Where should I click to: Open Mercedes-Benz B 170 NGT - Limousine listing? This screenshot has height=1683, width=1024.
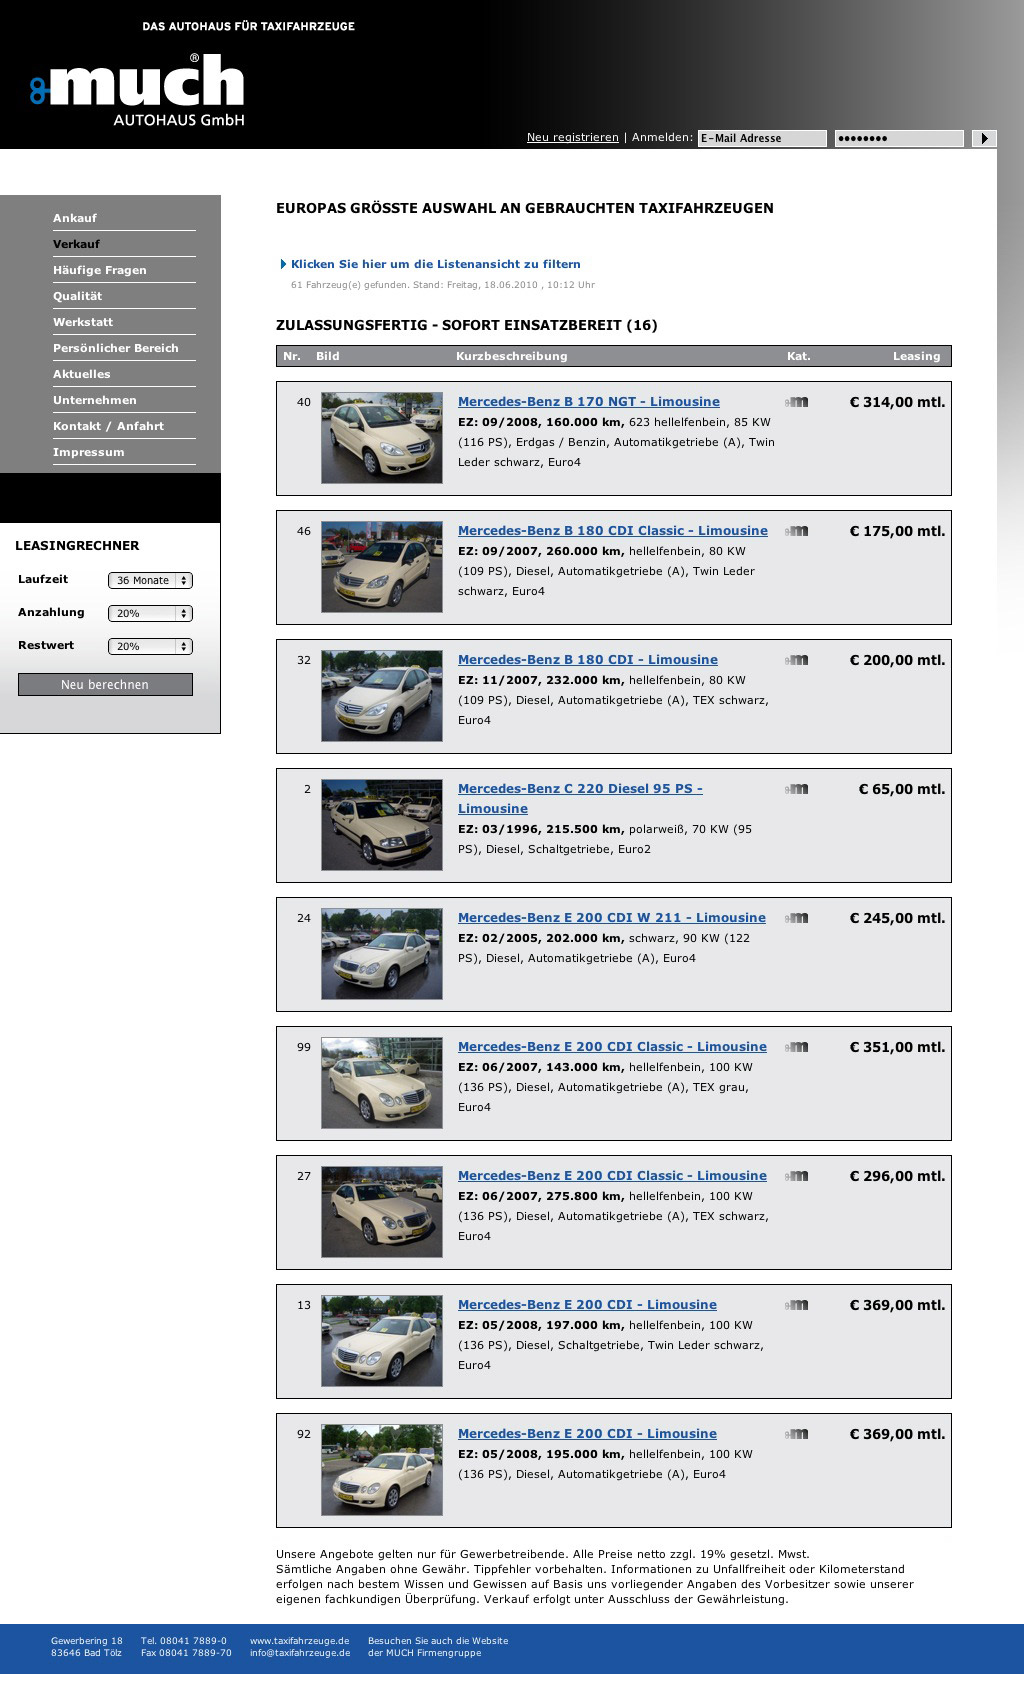coord(589,402)
